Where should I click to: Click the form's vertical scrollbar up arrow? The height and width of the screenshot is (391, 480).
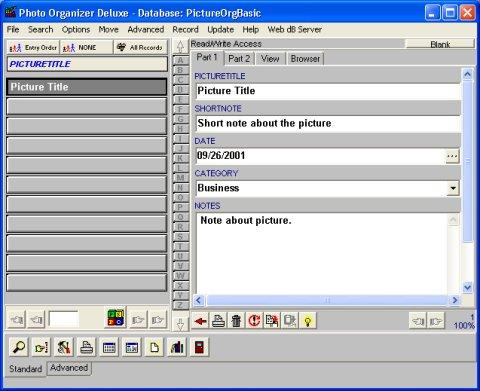click(468, 75)
